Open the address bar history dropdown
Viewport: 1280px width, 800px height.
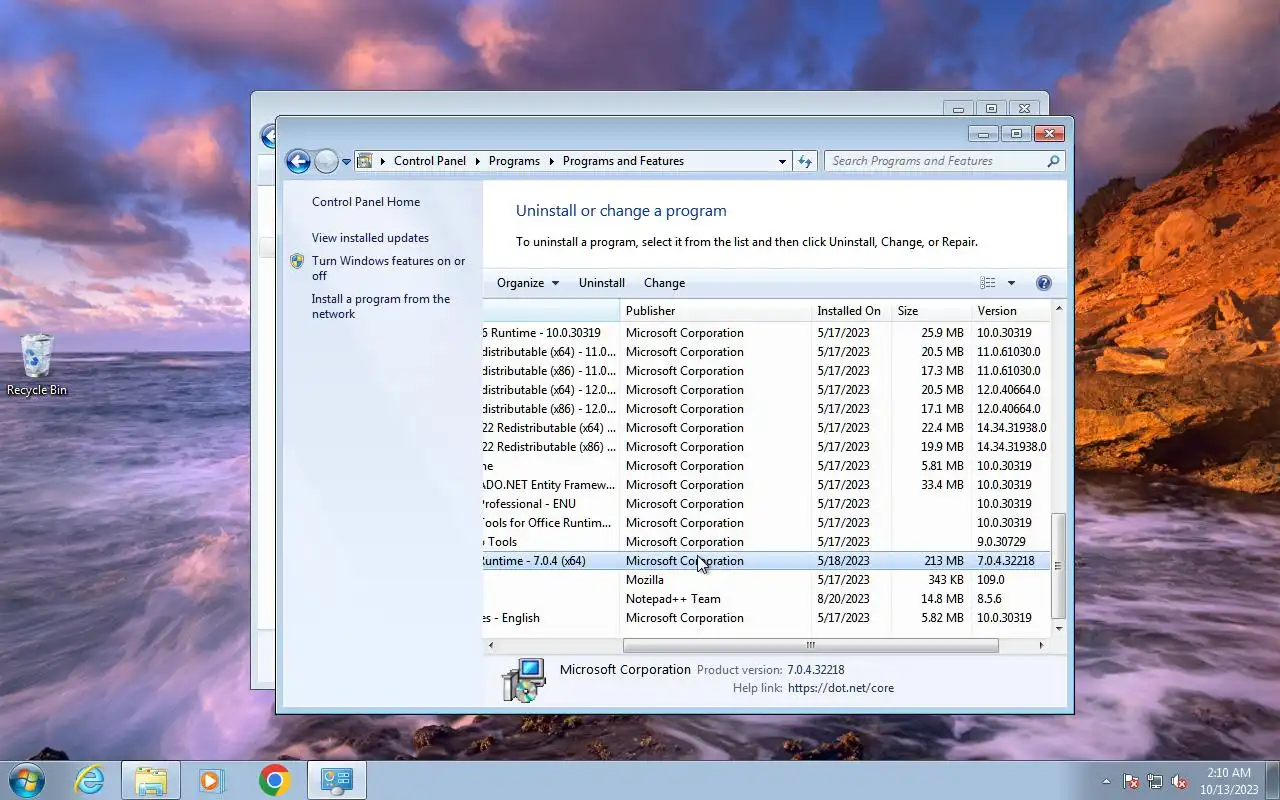pos(782,161)
